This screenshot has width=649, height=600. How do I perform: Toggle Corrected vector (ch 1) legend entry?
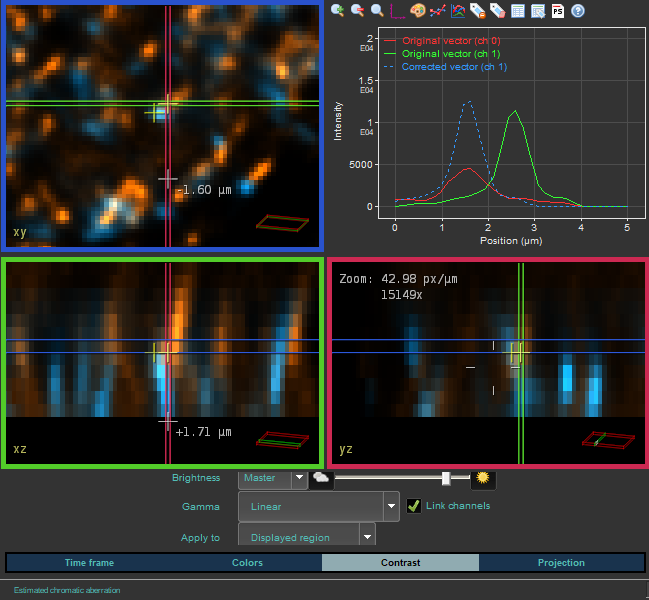(x=453, y=67)
